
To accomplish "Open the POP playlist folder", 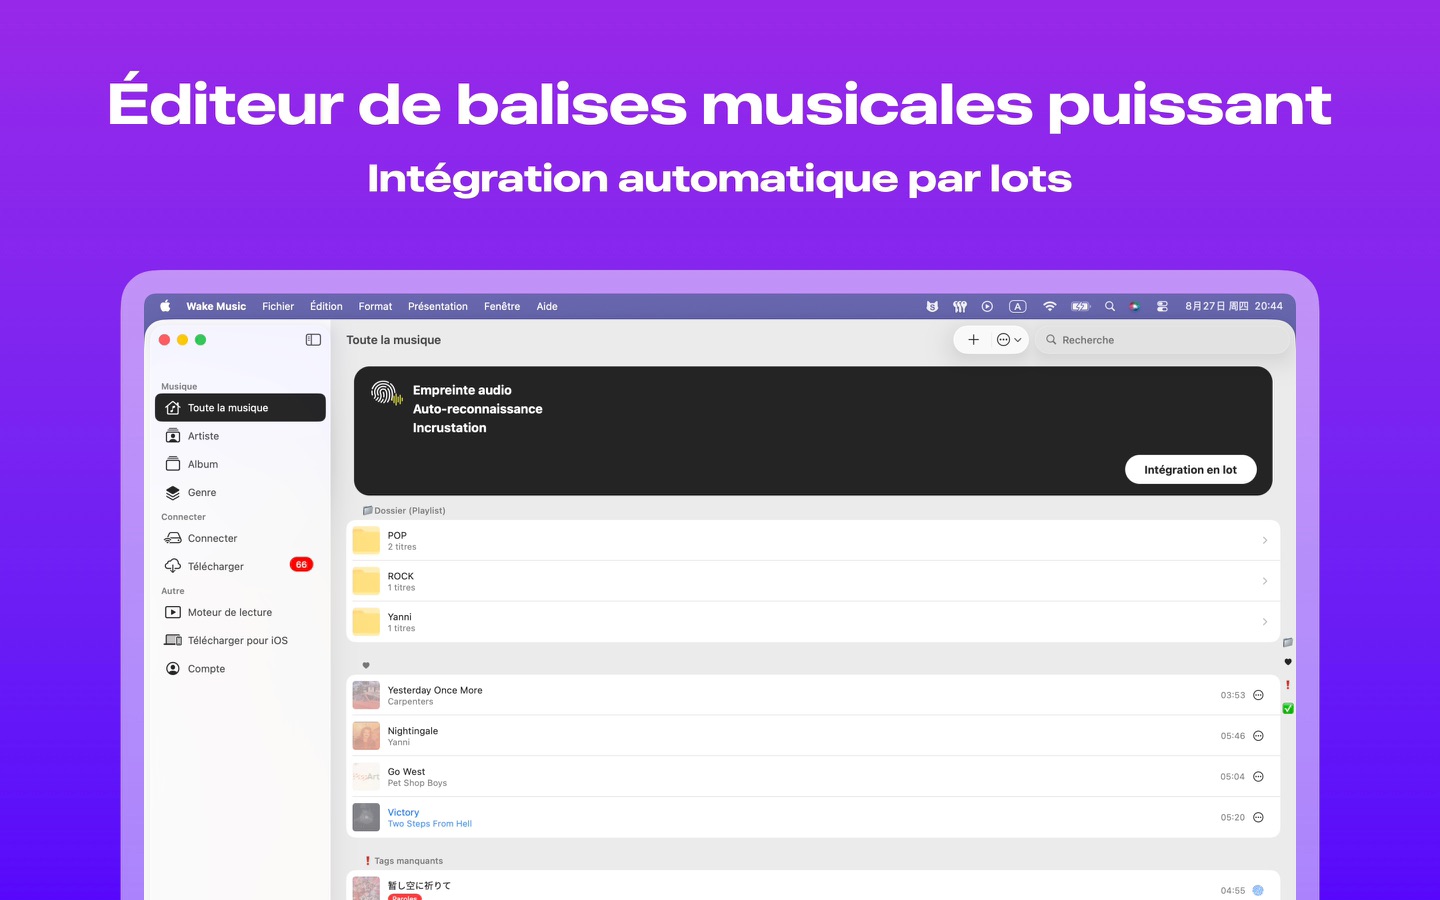I will point(813,540).
